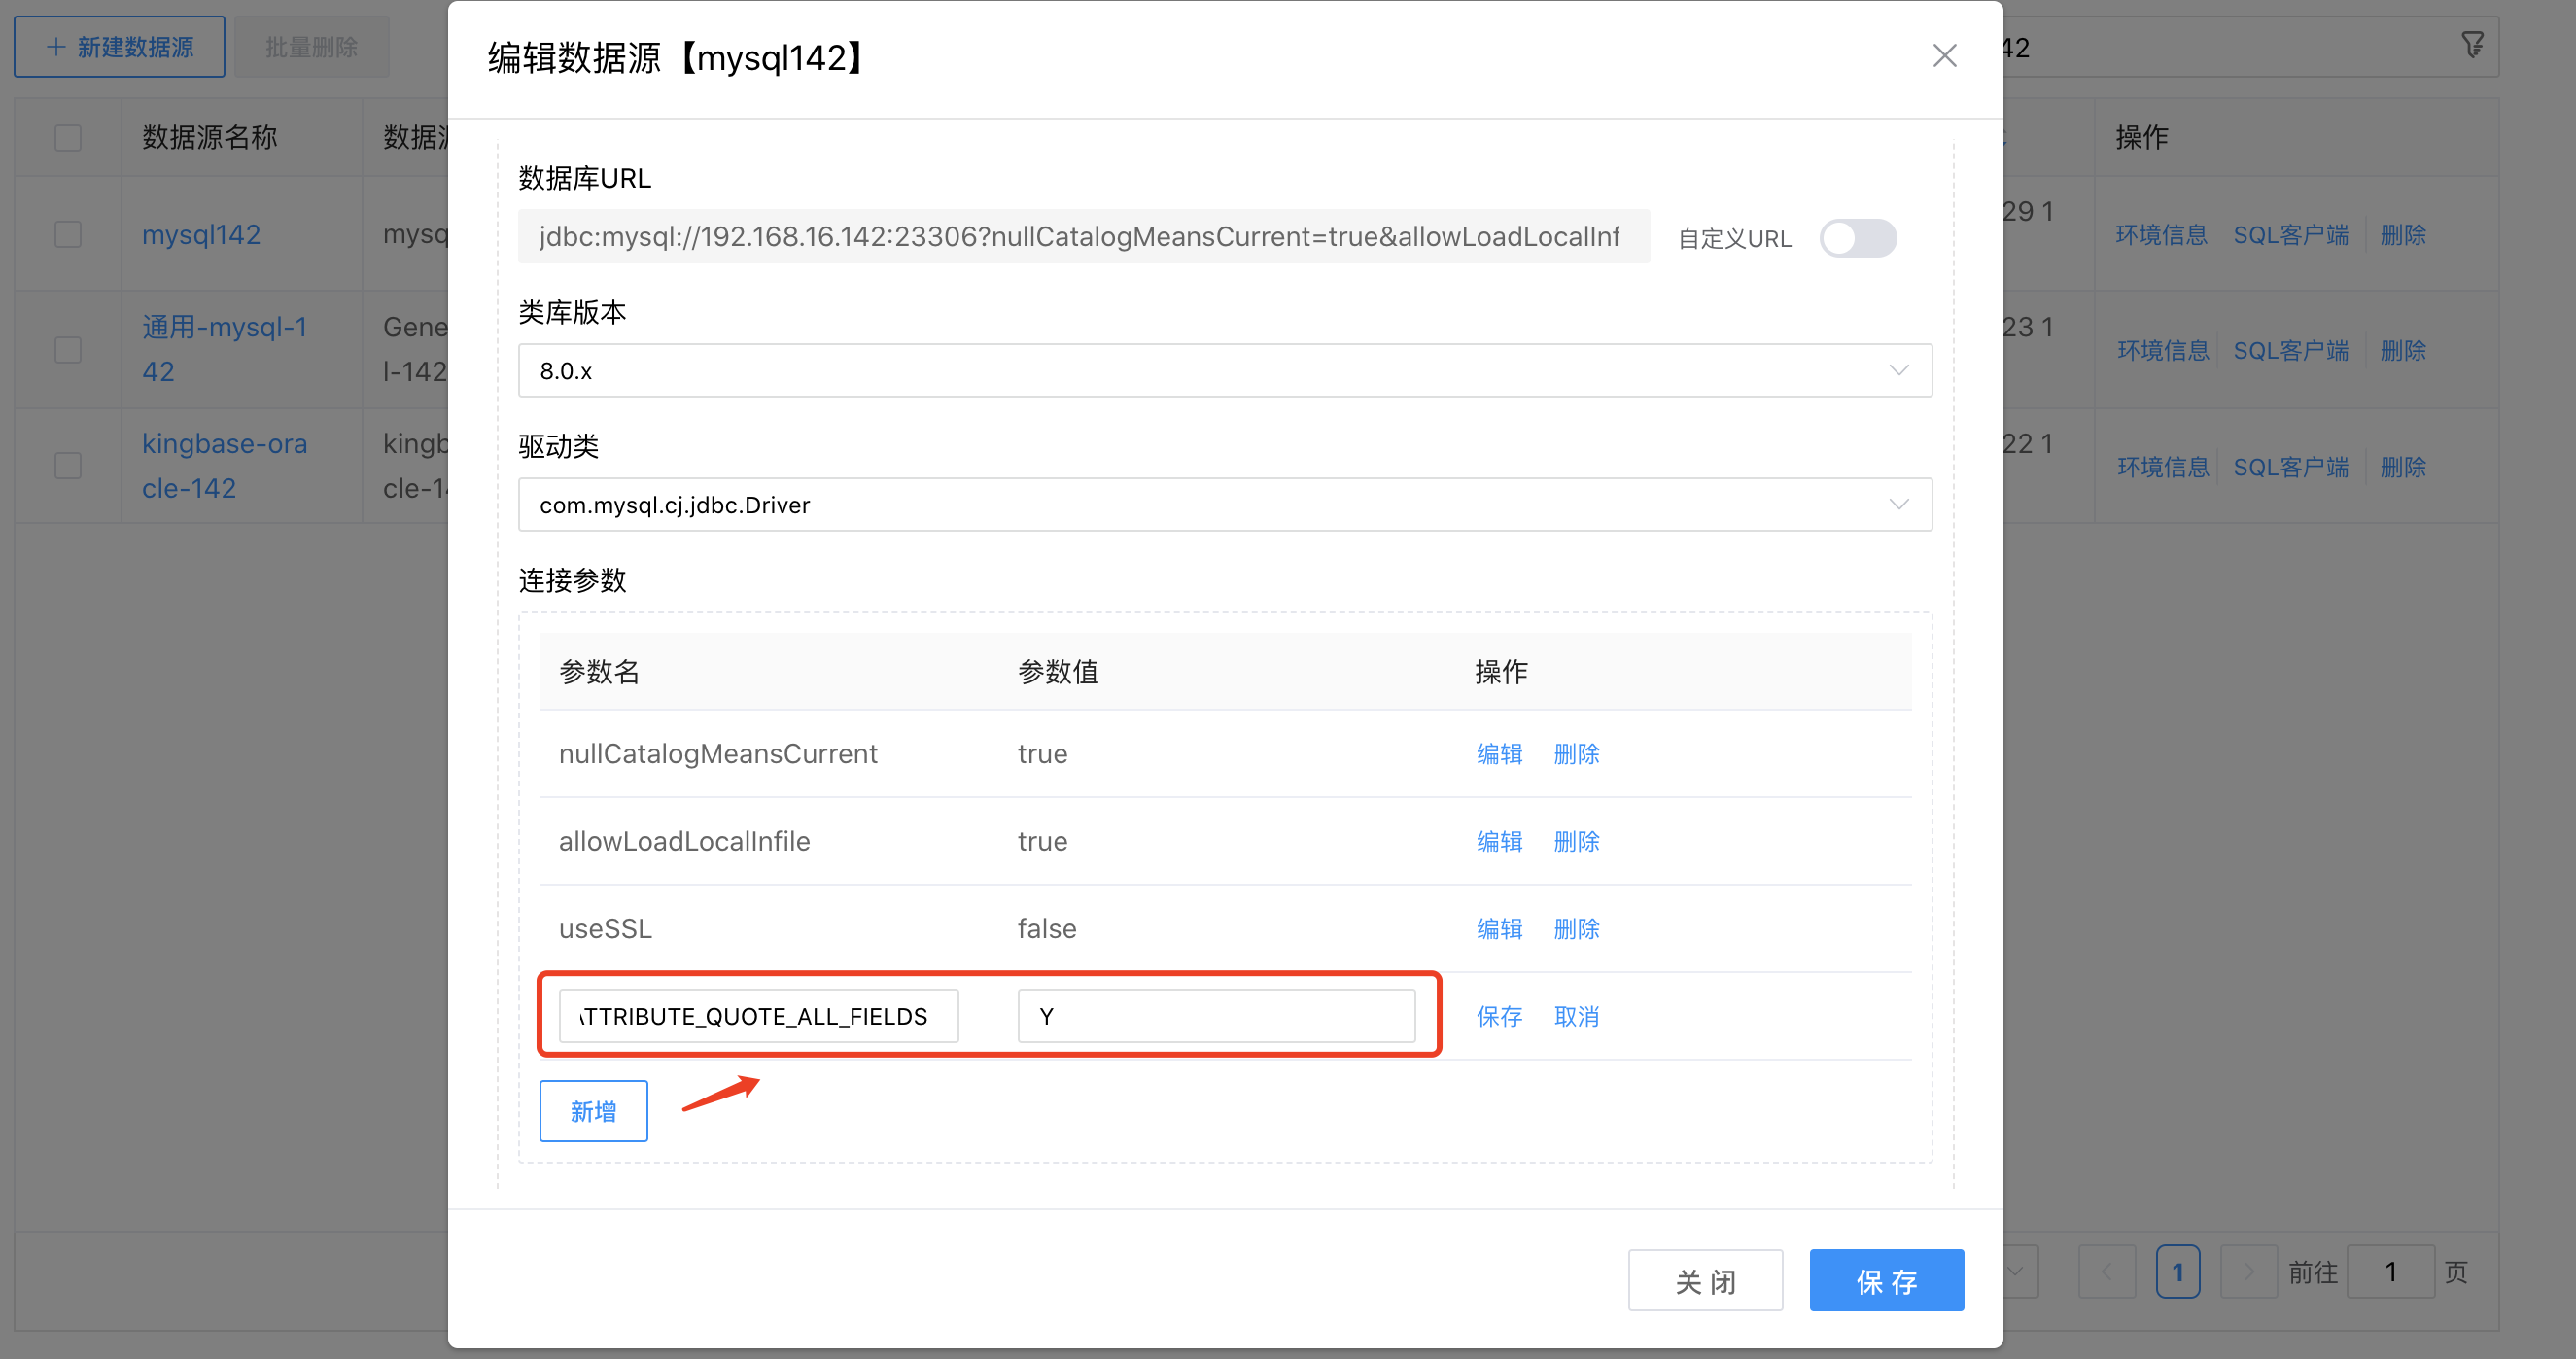Cancel the new parameter row edit

tap(1576, 1016)
